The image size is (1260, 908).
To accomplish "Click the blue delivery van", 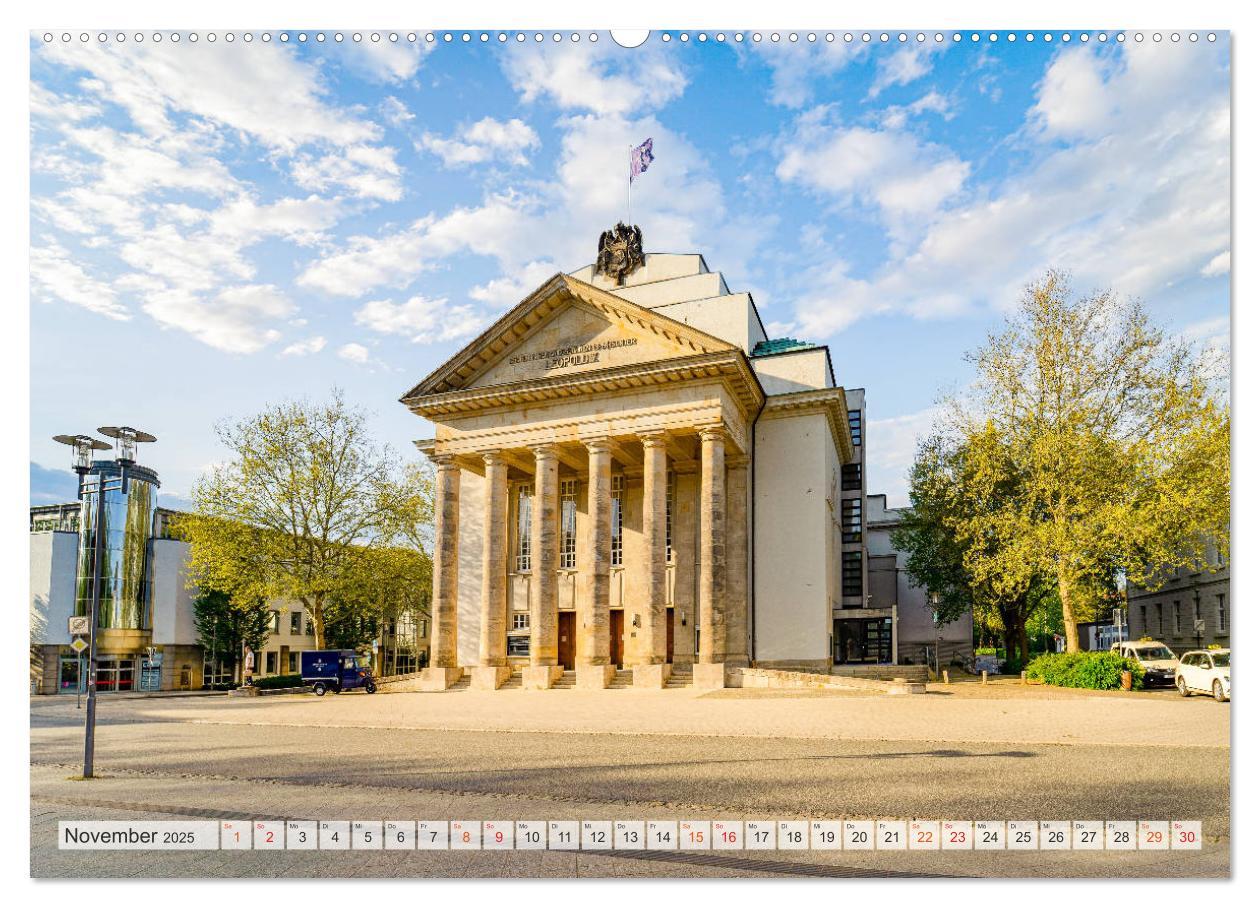I will point(338,672).
